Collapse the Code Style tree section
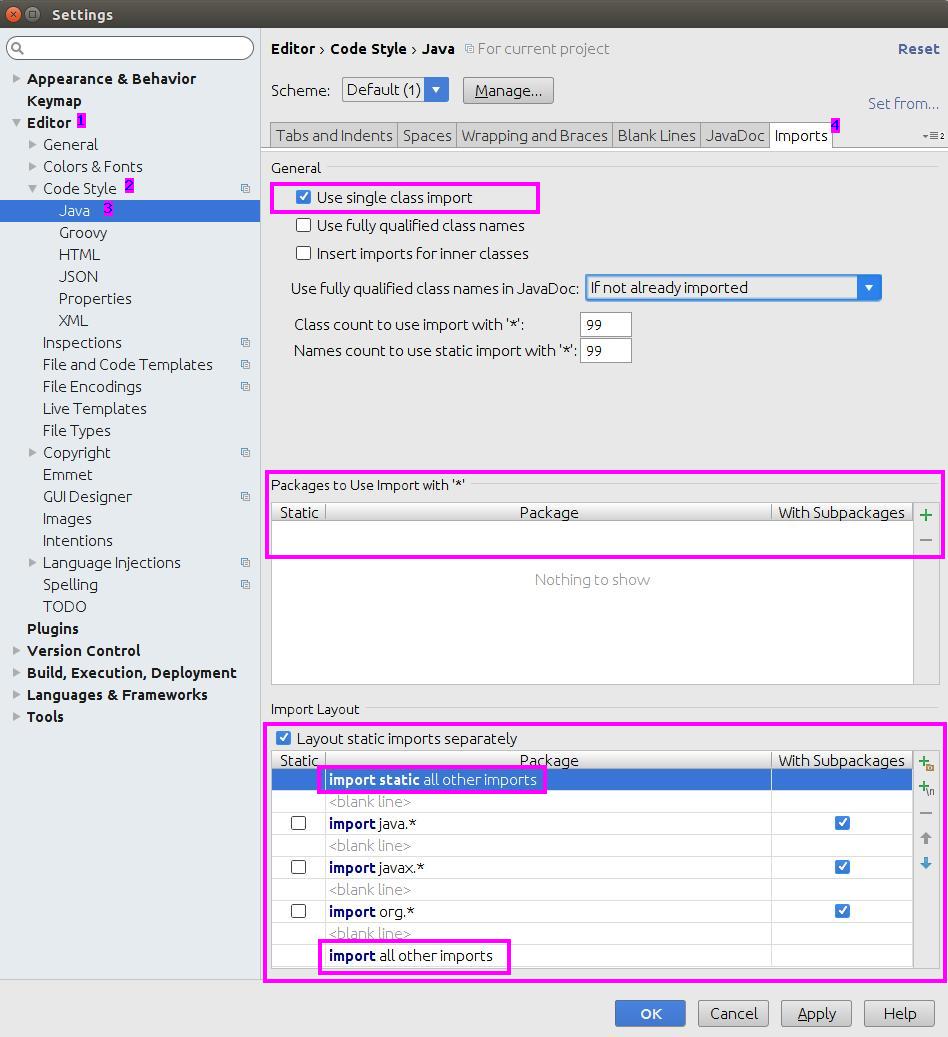The width and height of the screenshot is (948, 1037). point(33,188)
